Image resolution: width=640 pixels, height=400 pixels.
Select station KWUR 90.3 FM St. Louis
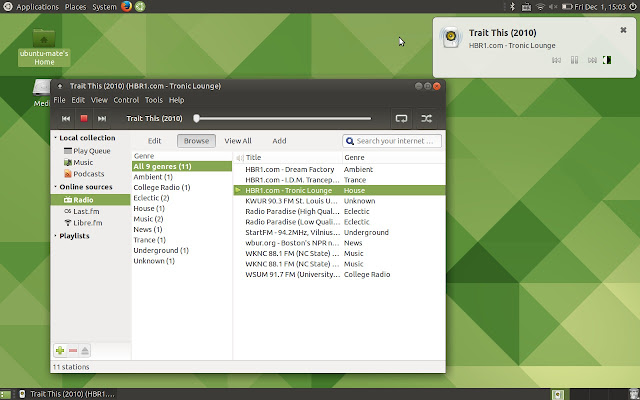click(340, 201)
